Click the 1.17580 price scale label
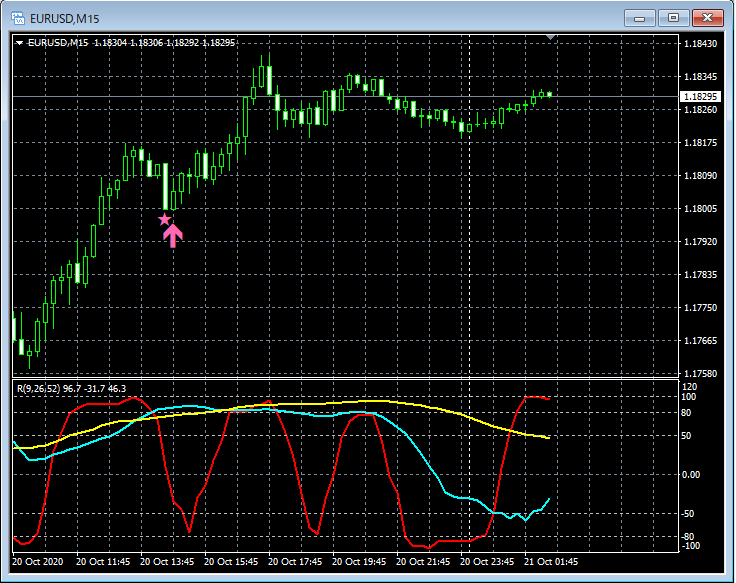 [x=700, y=374]
